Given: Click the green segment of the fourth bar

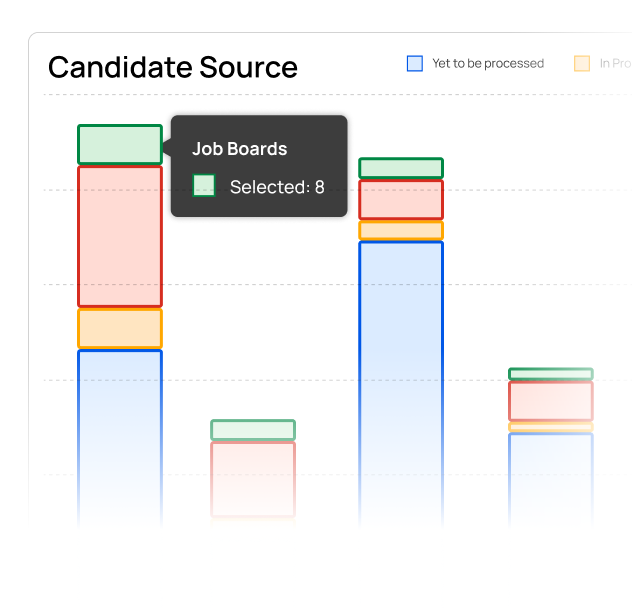Looking at the screenshot, I should click(x=551, y=374).
